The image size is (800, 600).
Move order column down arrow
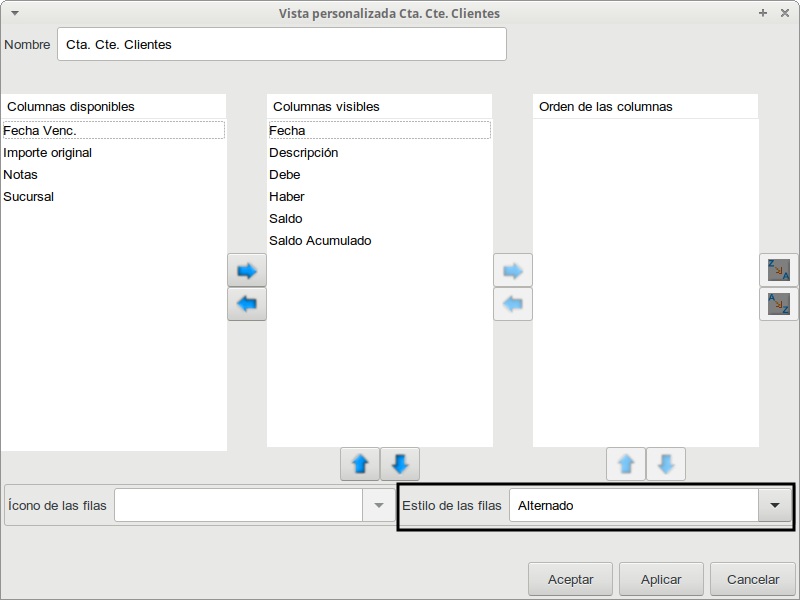(666, 464)
